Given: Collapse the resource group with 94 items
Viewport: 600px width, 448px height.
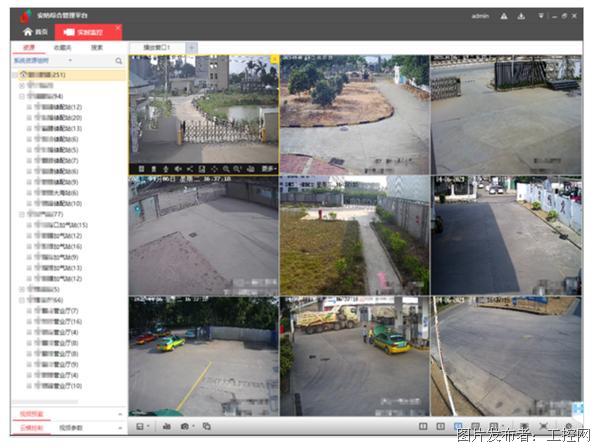Looking at the screenshot, I should pos(22,97).
